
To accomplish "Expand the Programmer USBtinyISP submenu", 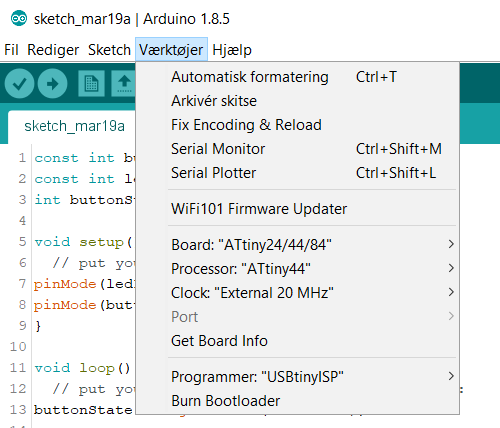I will coord(298,377).
